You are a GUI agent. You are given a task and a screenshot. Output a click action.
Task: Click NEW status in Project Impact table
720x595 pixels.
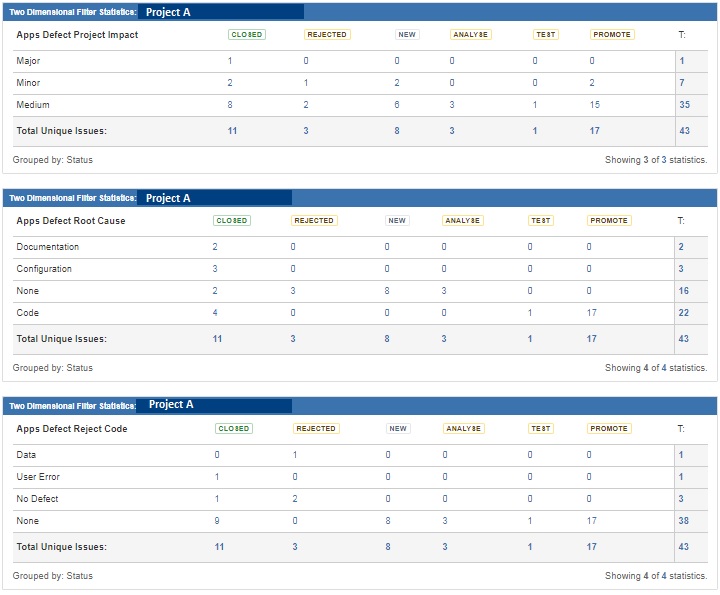(407, 35)
